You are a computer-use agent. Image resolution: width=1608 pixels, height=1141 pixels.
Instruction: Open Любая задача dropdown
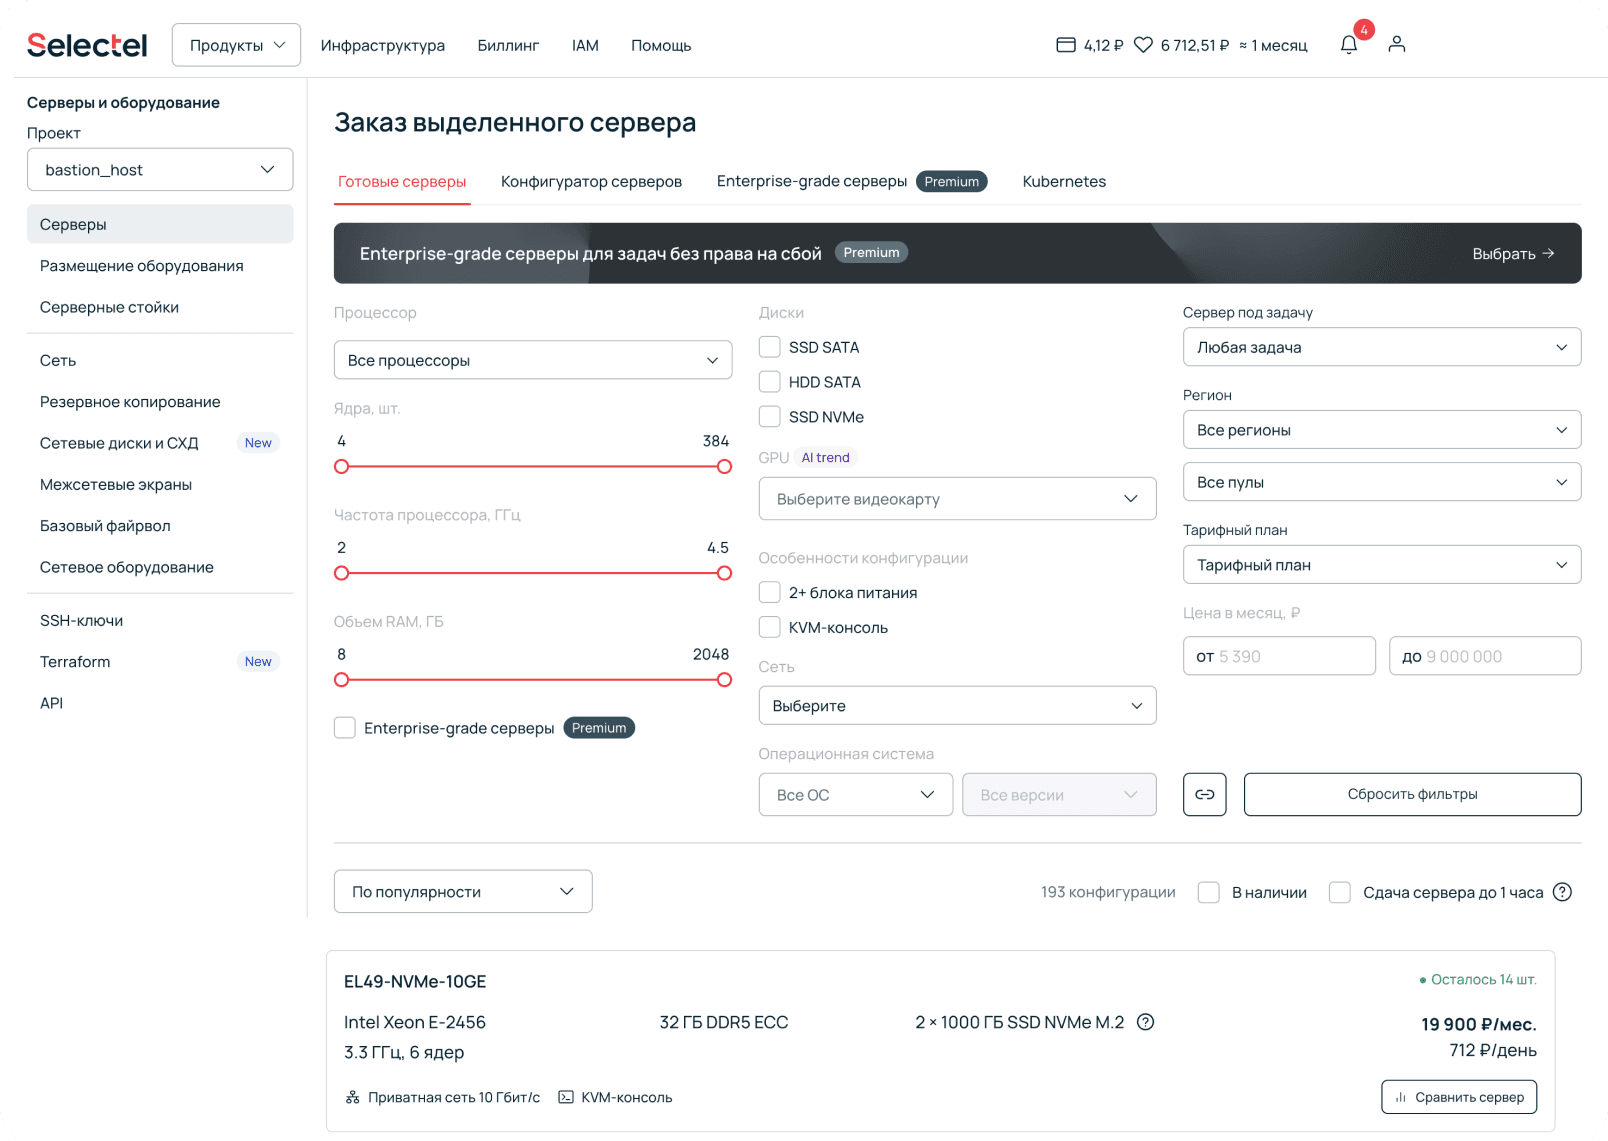(1382, 347)
